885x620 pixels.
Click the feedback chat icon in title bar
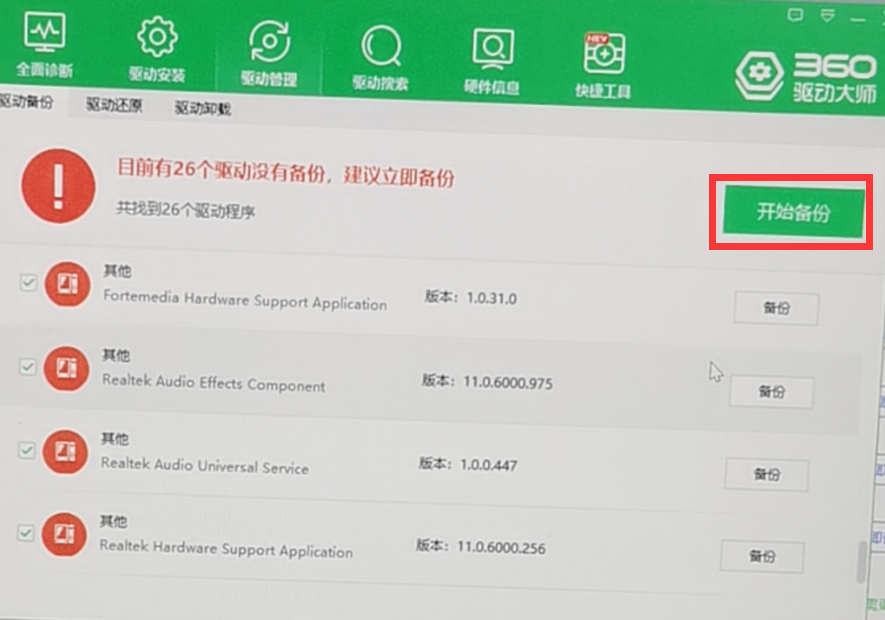[795, 15]
